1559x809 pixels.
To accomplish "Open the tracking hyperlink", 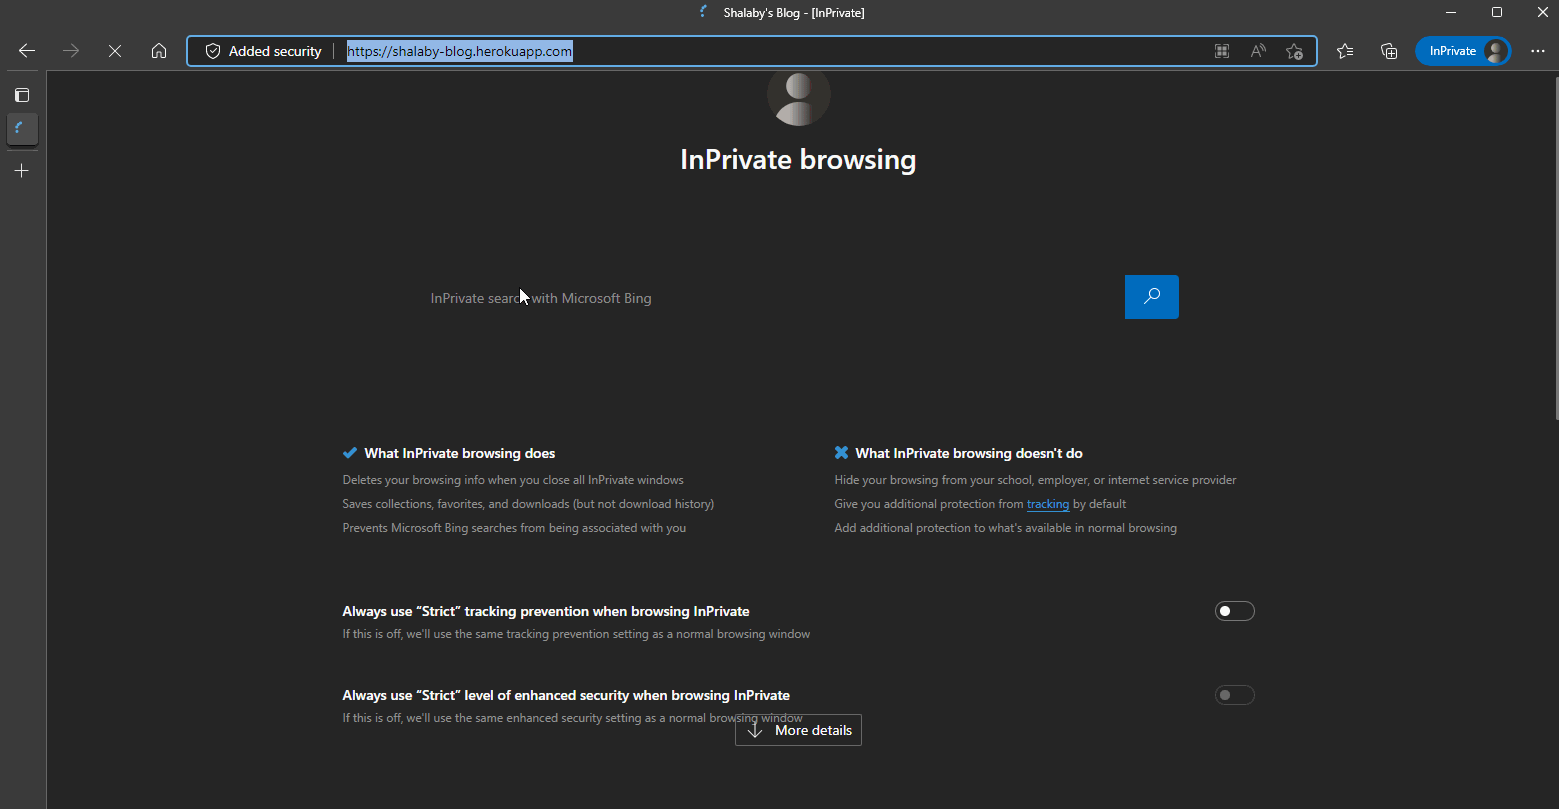I will pyautogui.click(x=1047, y=504).
